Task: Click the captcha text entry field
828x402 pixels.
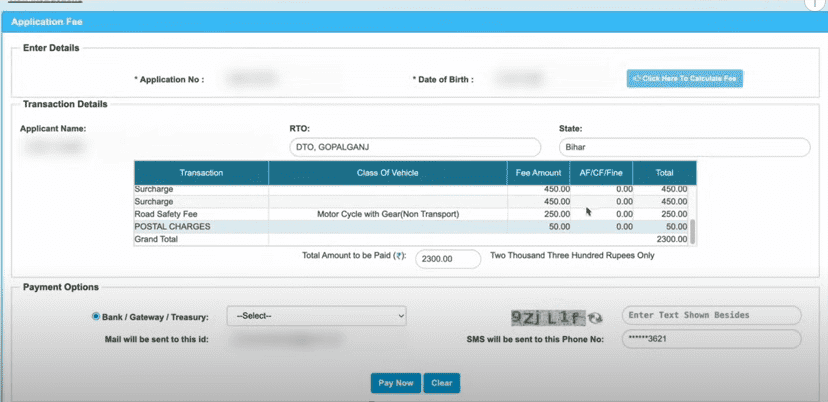Action: click(x=711, y=316)
